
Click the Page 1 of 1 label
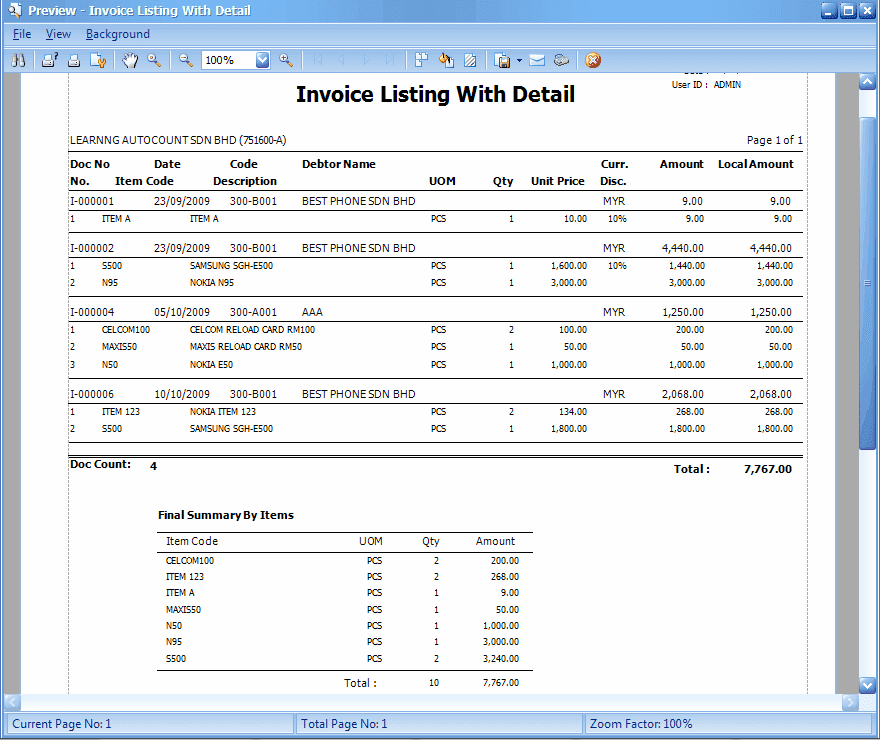pos(774,140)
